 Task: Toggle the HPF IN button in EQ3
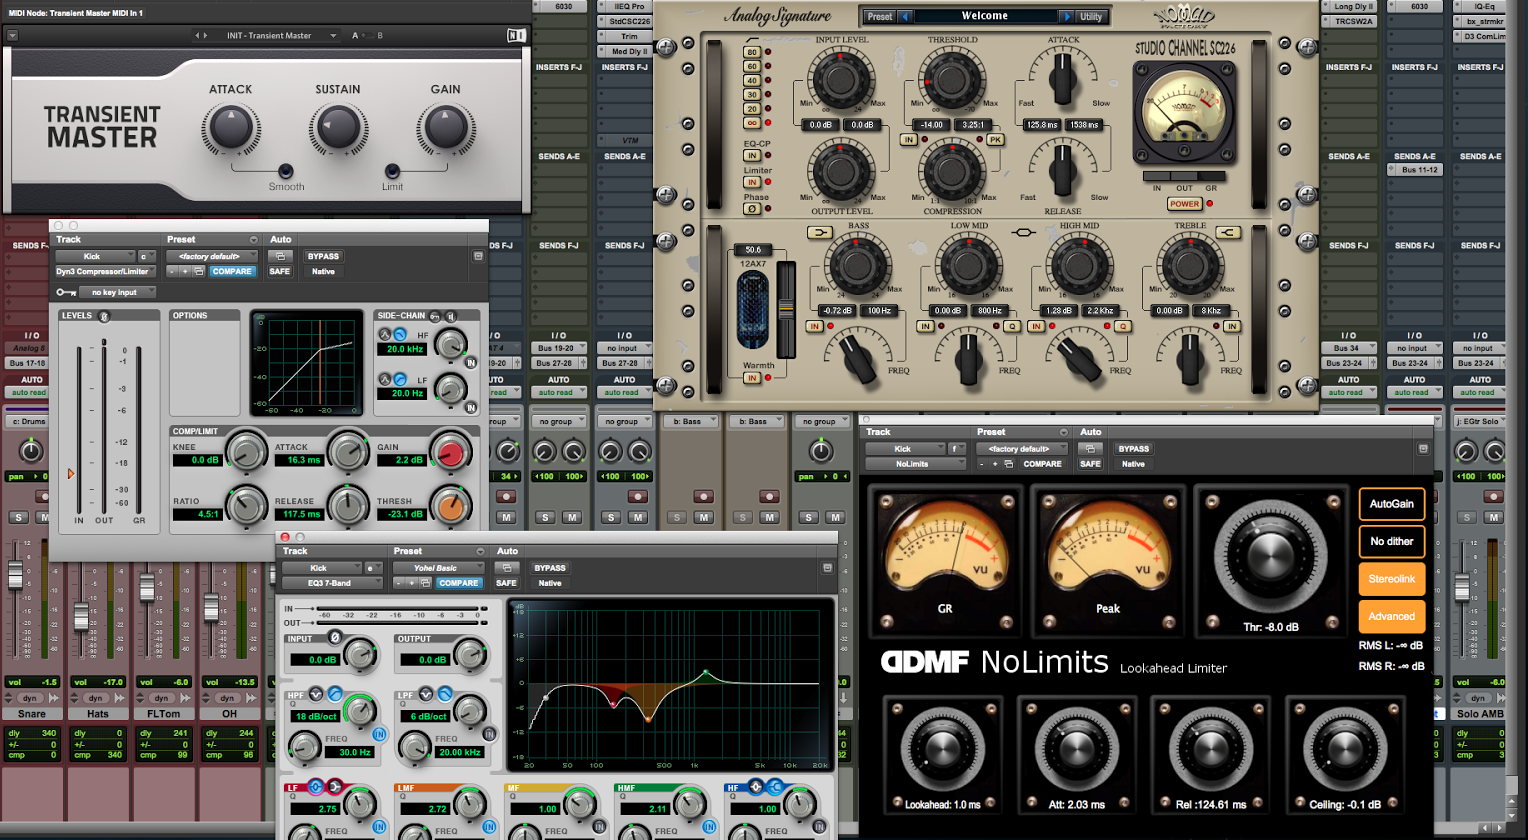[380, 734]
